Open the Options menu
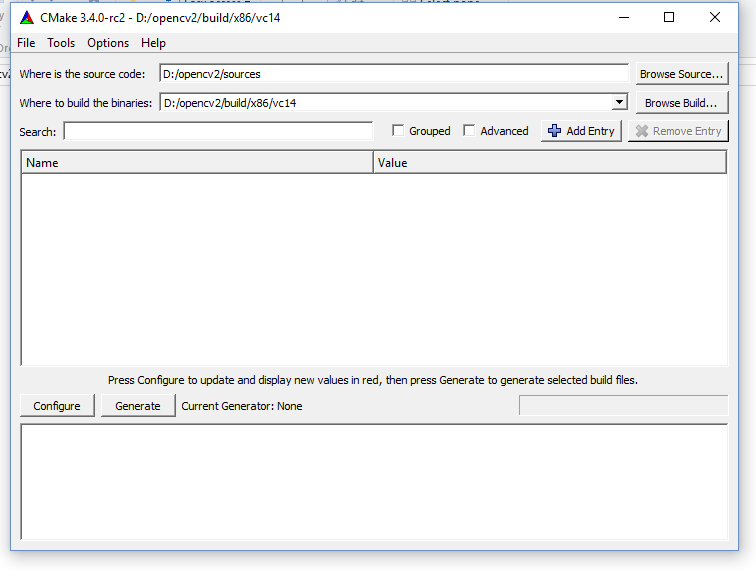Image resolution: width=756 pixels, height=571 pixels. tap(108, 43)
